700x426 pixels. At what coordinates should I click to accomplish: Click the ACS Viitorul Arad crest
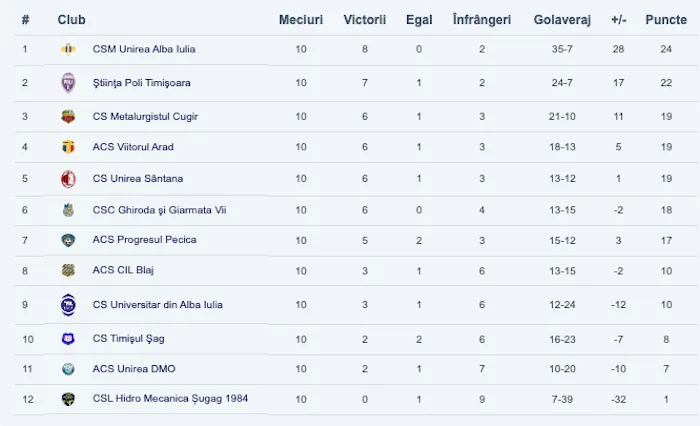click(68, 147)
